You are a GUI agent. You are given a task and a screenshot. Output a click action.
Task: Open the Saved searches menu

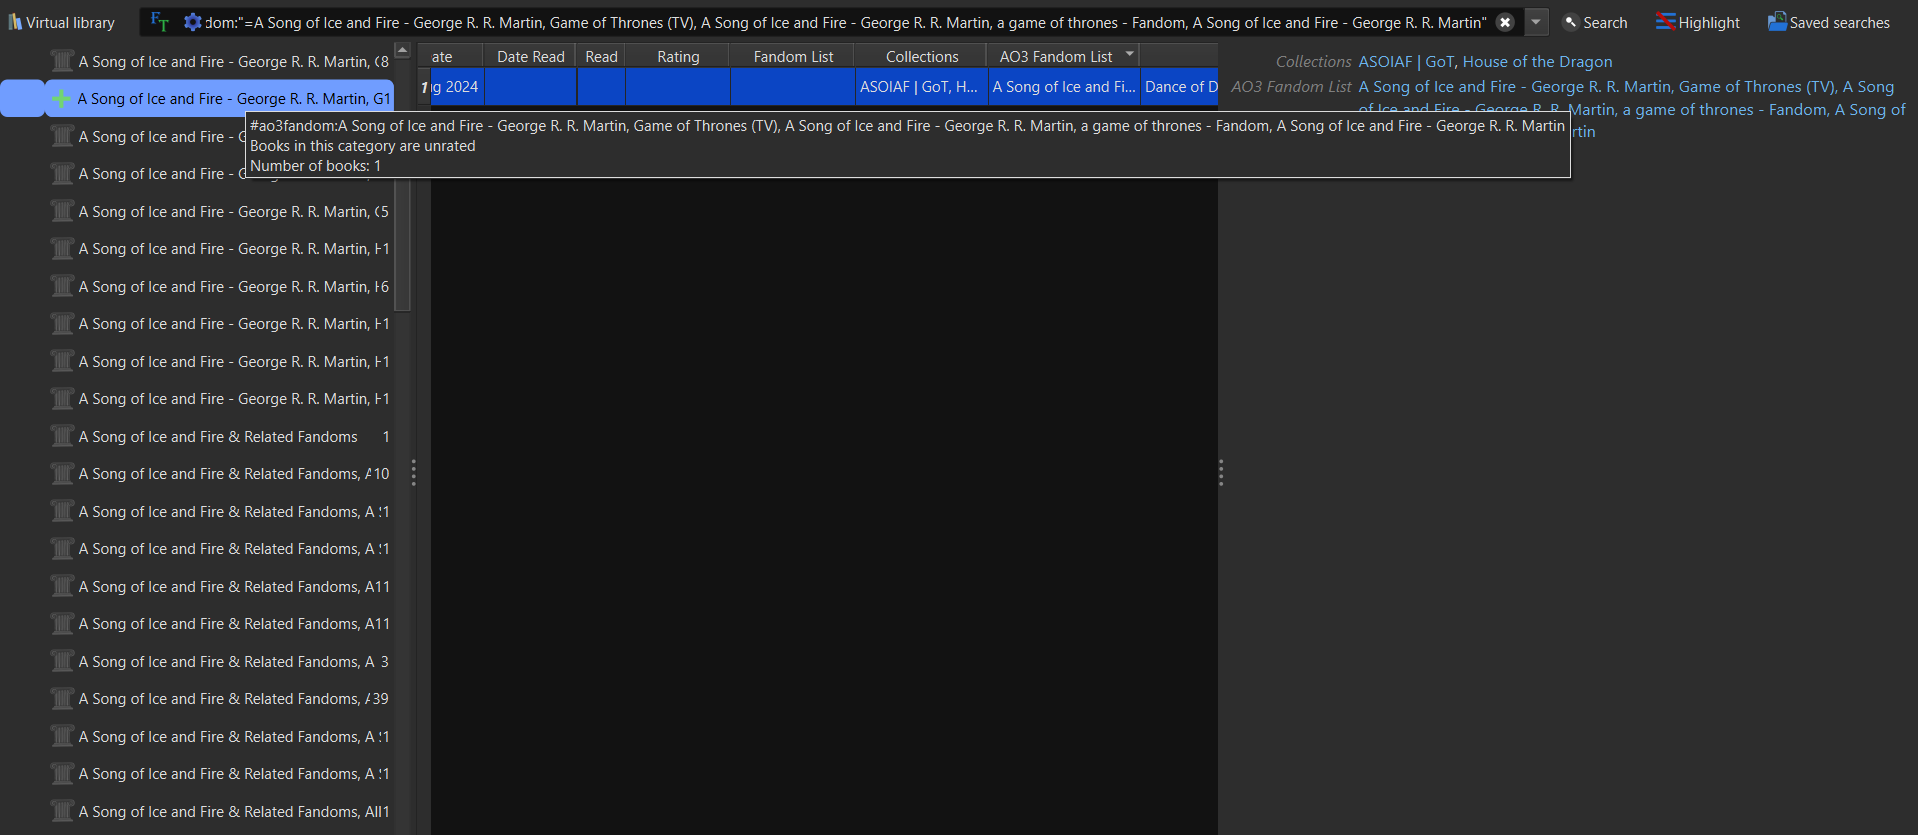coord(1829,22)
